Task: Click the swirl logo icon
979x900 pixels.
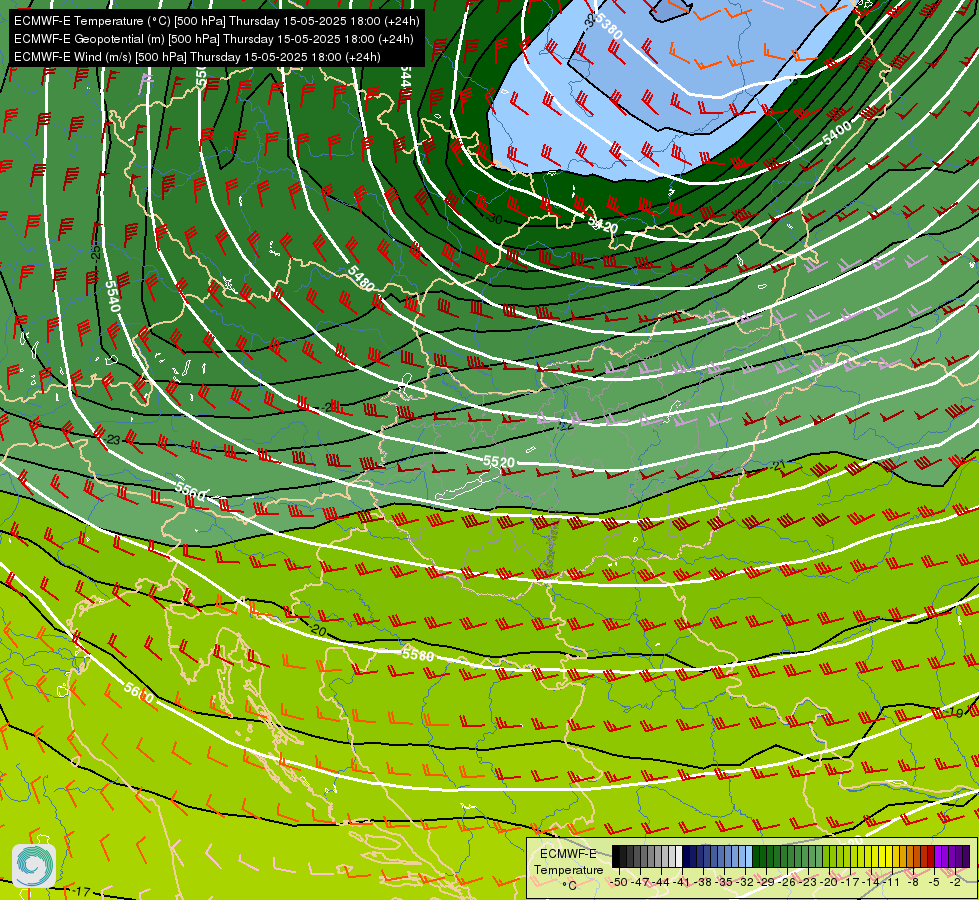Action: [34, 866]
